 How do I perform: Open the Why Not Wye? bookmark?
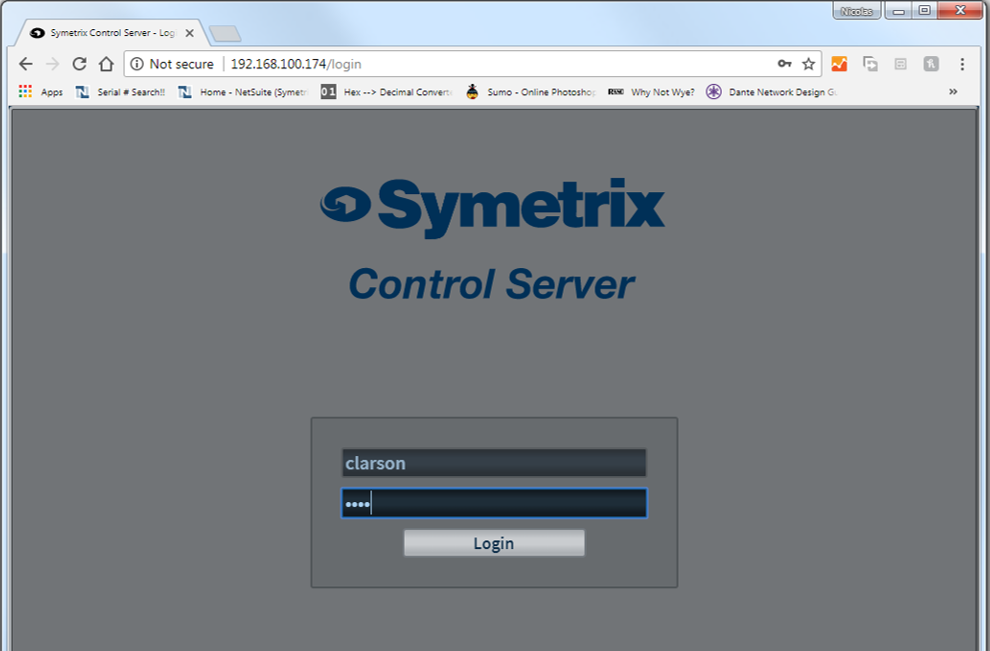click(651, 92)
